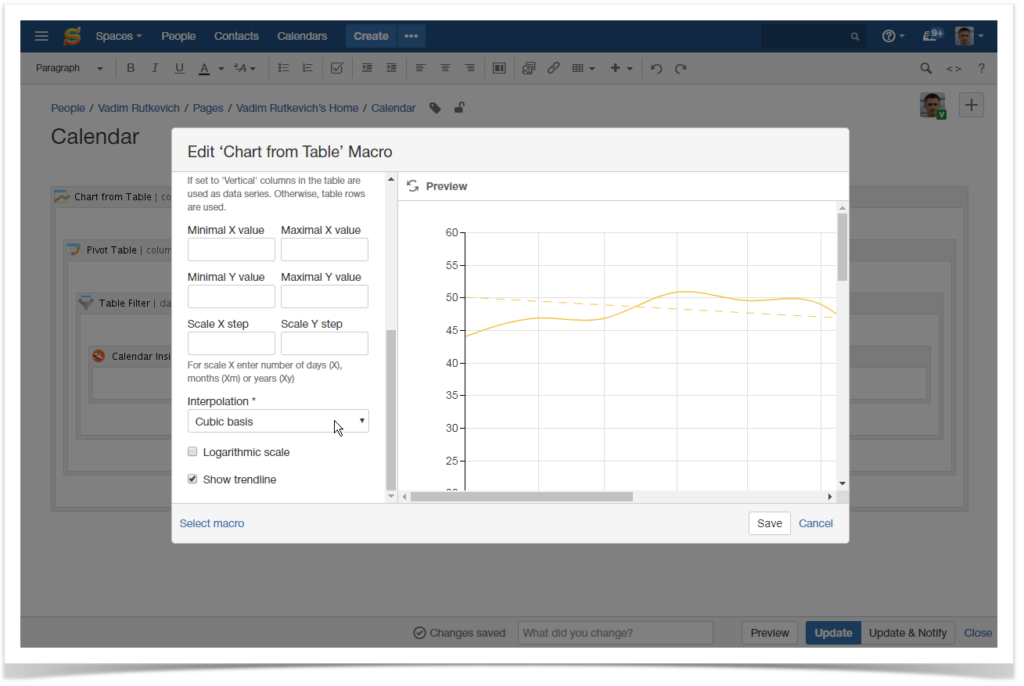
Task: Click the task list icon
Action: 336,68
